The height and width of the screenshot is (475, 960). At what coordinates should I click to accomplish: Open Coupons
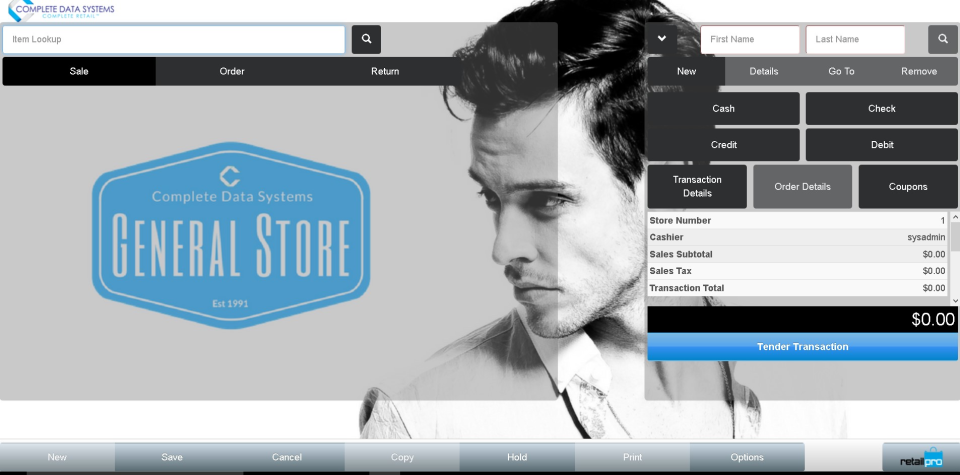click(x=908, y=186)
